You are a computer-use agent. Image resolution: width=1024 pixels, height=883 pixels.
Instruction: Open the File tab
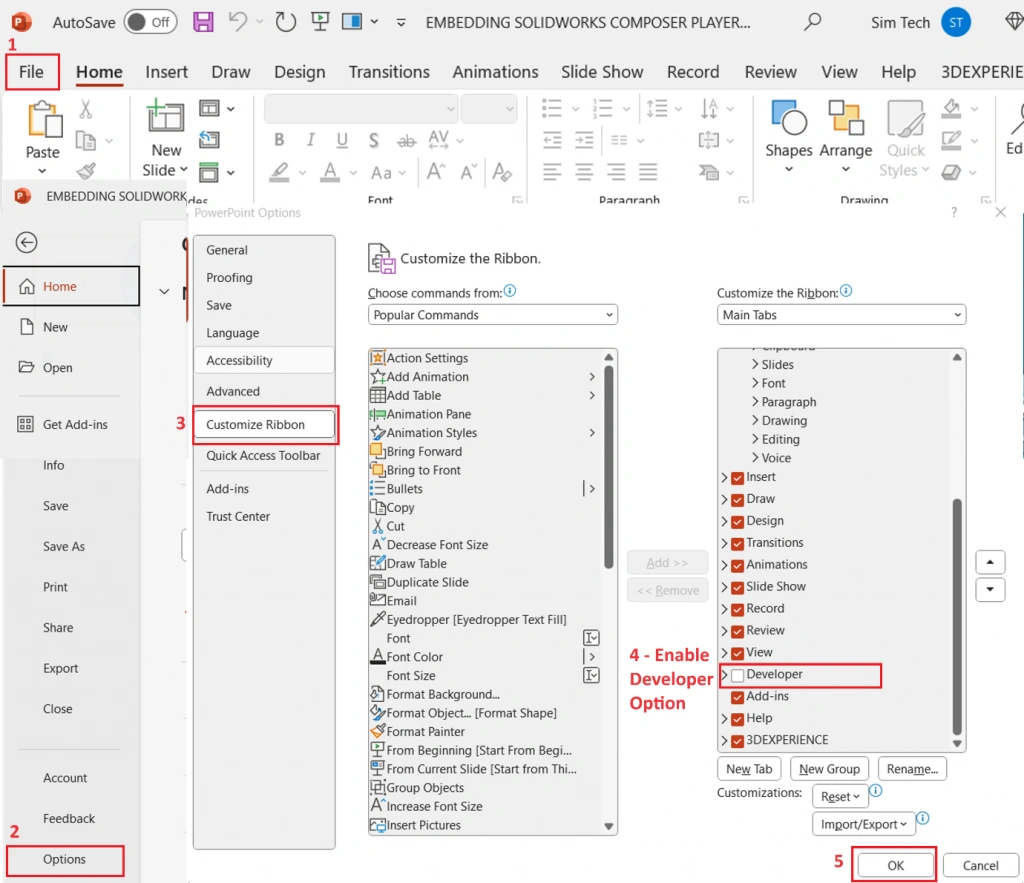pos(31,72)
